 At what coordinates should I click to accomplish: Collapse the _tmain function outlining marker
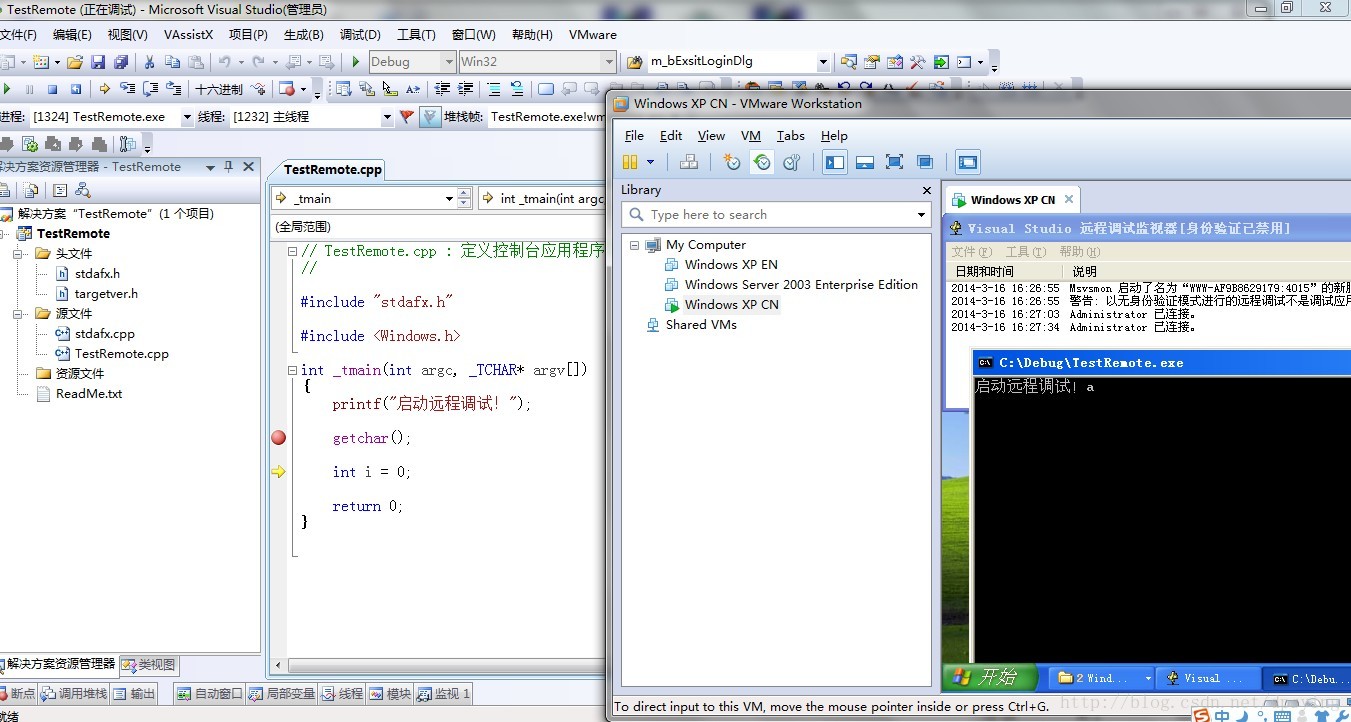click(x=292, y=370)
